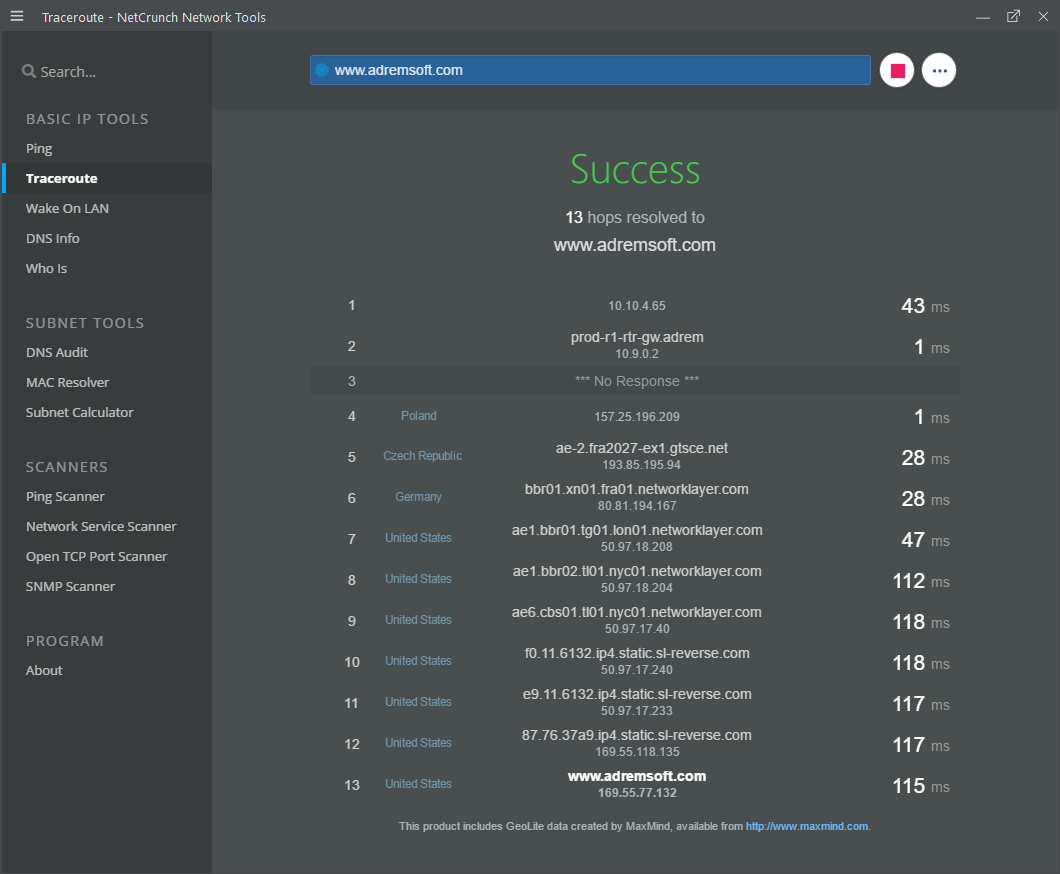Stop the traceroute with the red button
Screen dimensions: 1060x874
[x=897, y=70]
